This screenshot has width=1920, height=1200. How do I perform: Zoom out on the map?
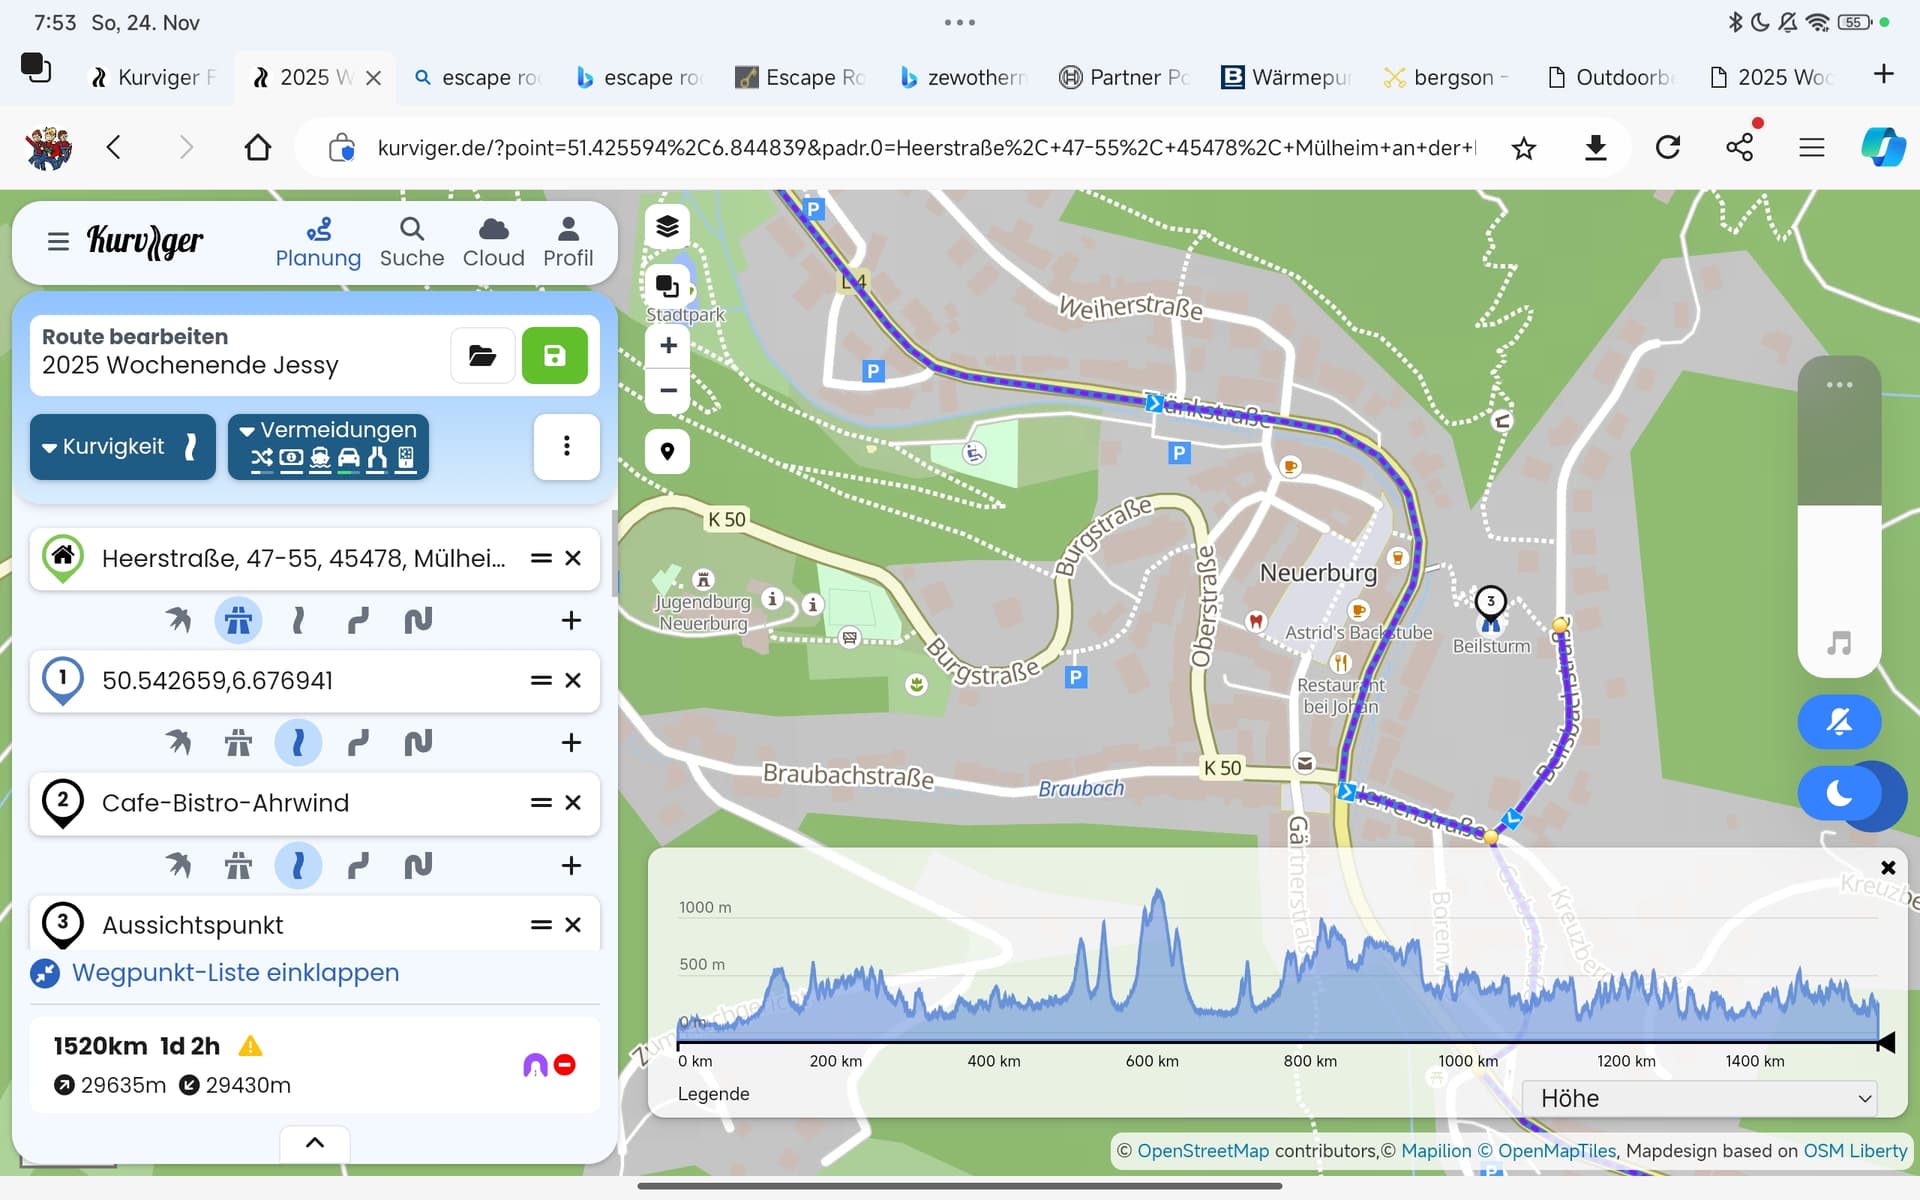[668, 390]
